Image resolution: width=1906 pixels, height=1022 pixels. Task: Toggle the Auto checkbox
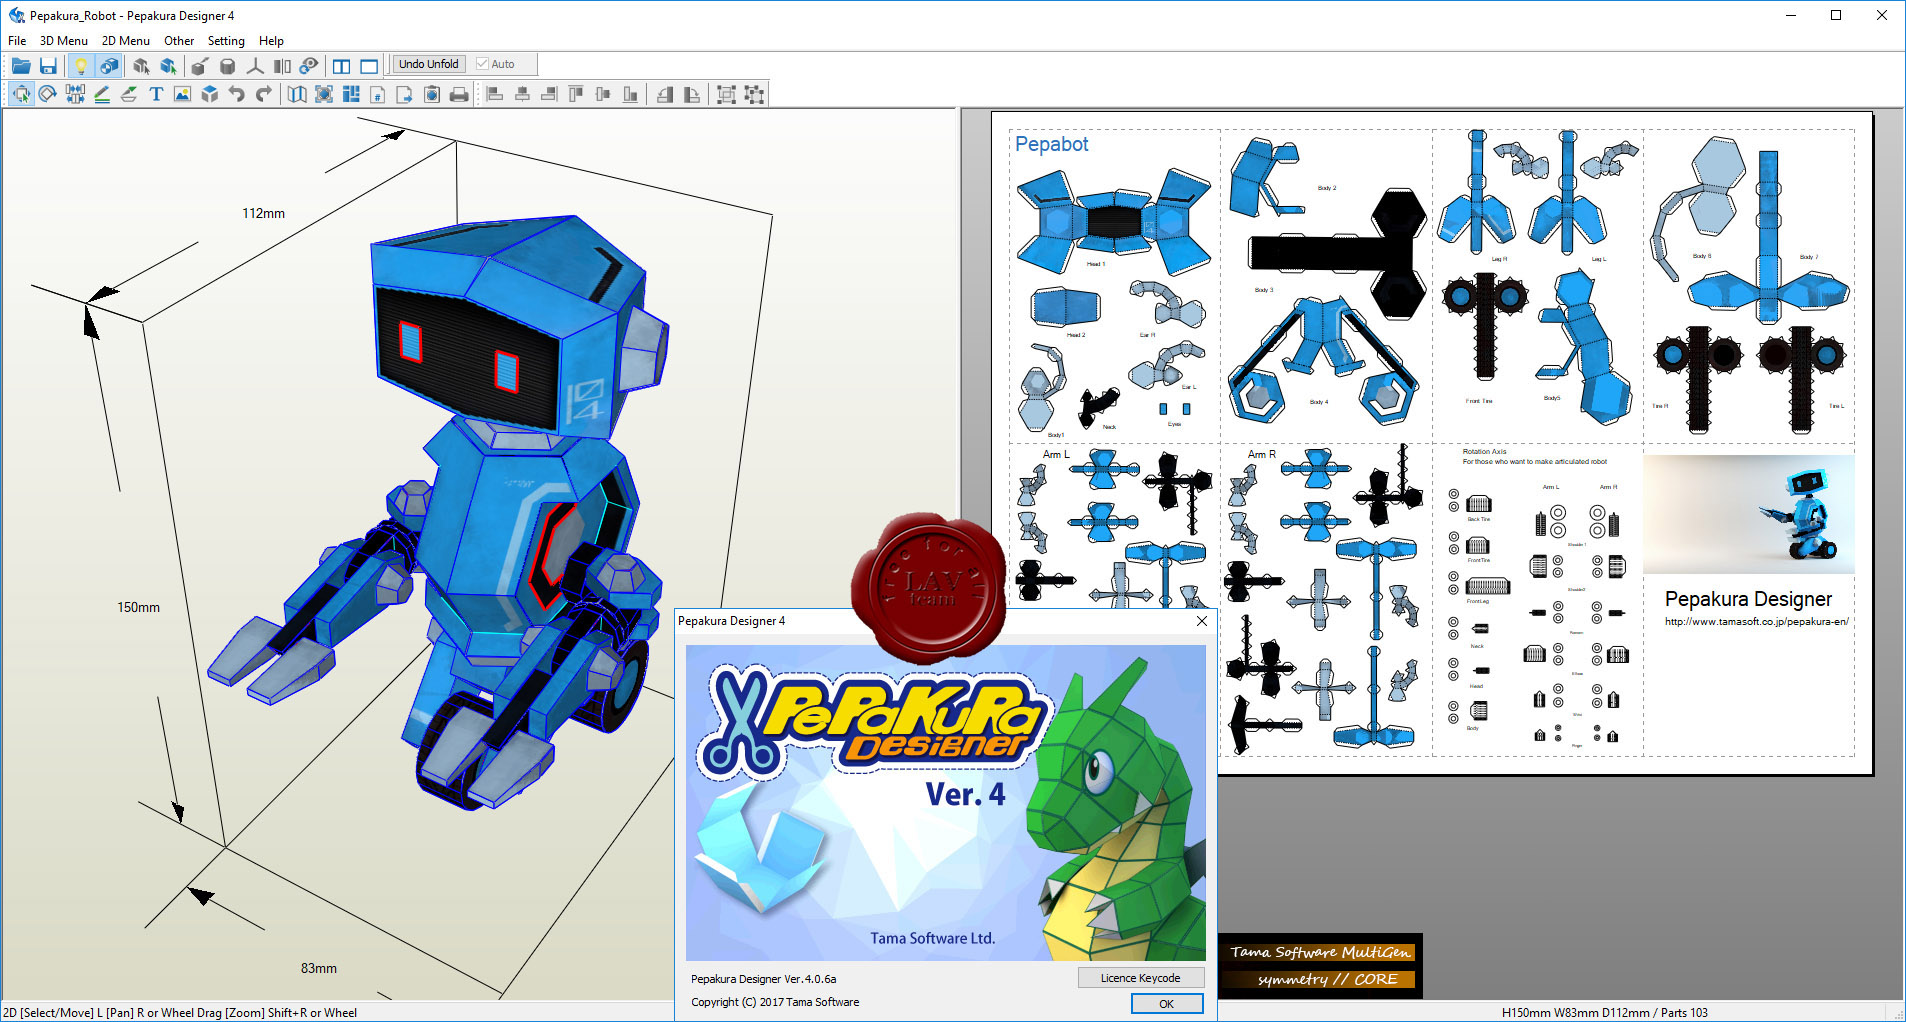[x=496, y=64]
